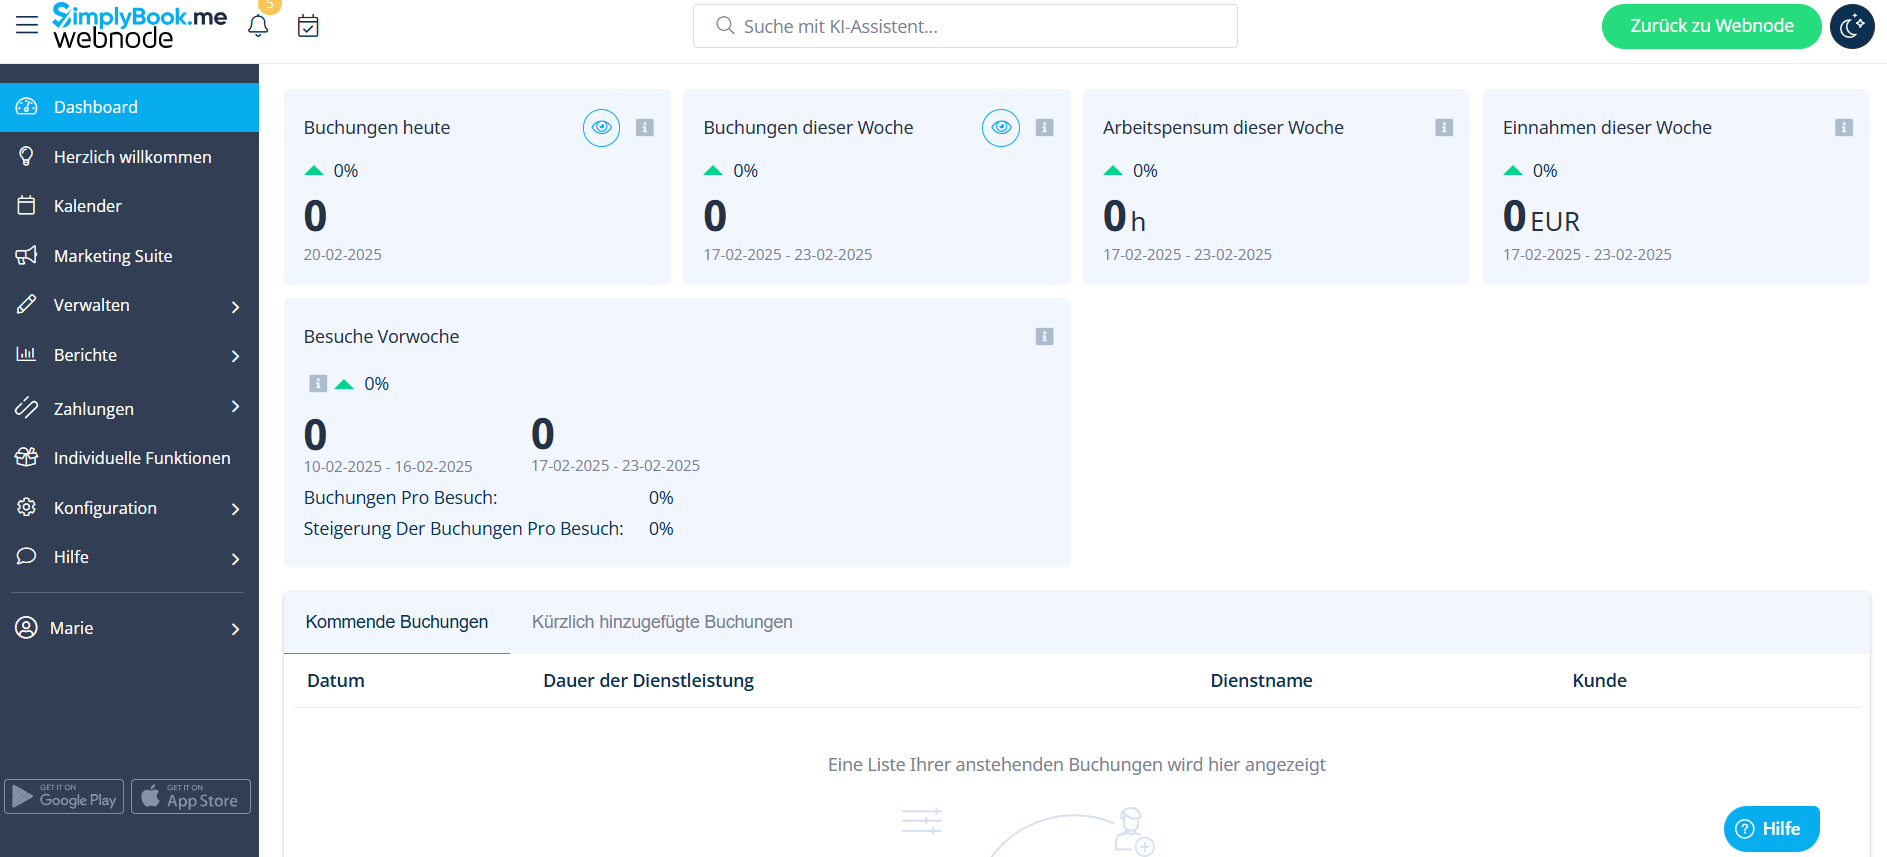Image resolution: width=1887 pixels, height=857 pixels.
Task: Toggle visibility eye on Buchungen dieser Woche
Action: tap(1000, 128)
